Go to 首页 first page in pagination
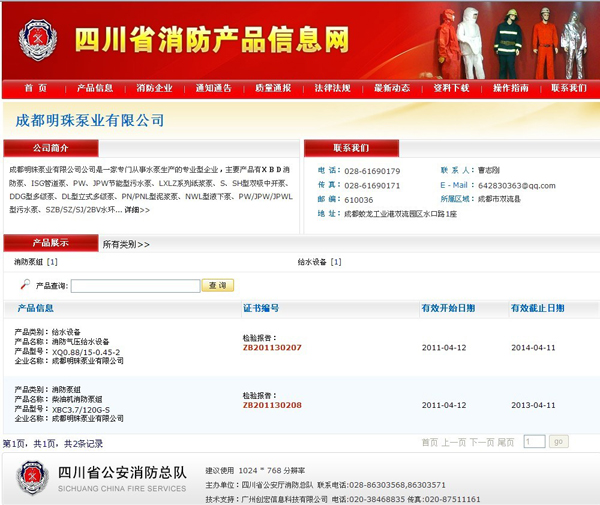 [430, 443]
